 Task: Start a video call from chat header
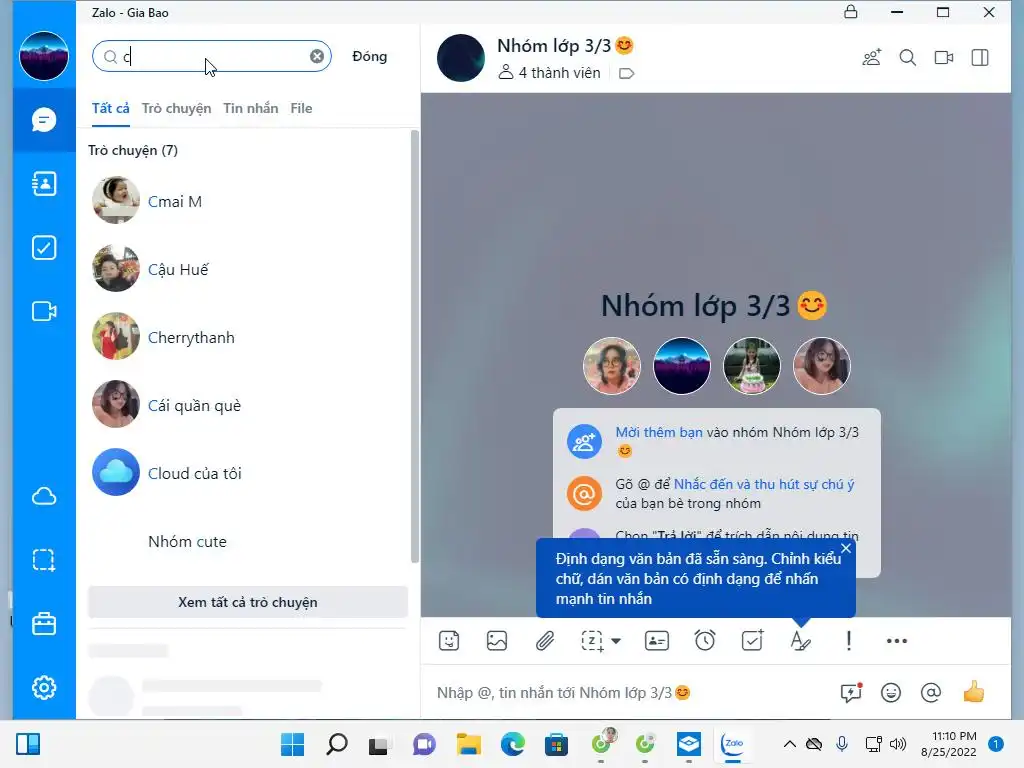(x=944, y=57)
